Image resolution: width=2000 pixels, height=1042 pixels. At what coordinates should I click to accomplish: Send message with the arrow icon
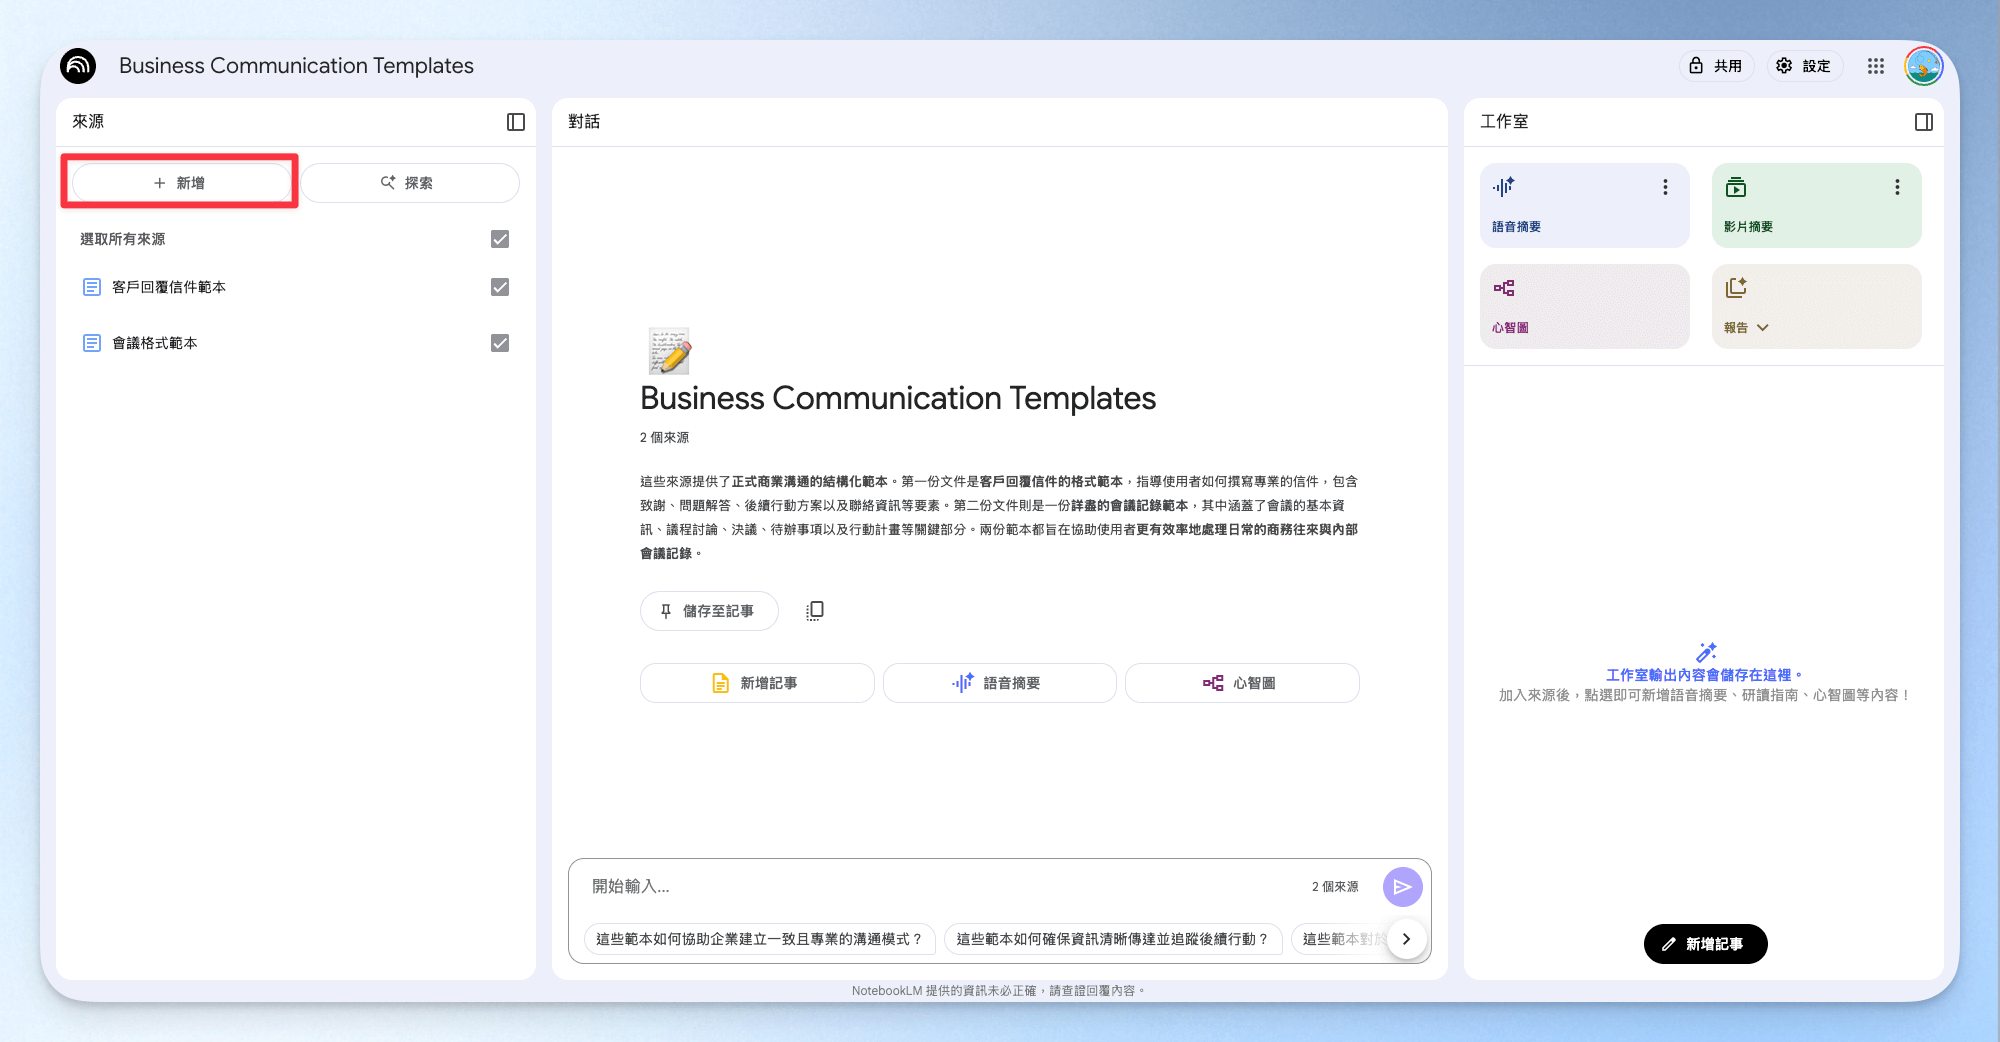1403,887
